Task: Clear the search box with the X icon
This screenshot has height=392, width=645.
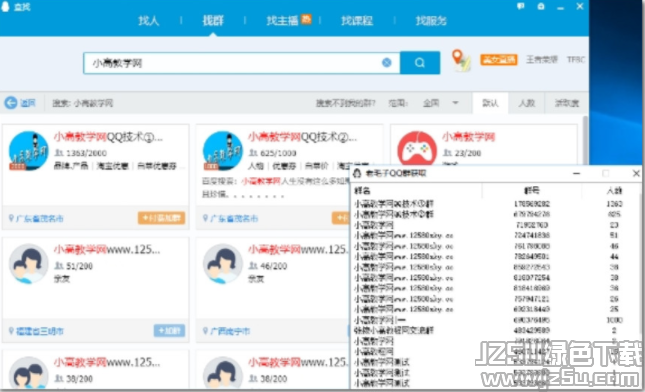Action: point(387,63)
